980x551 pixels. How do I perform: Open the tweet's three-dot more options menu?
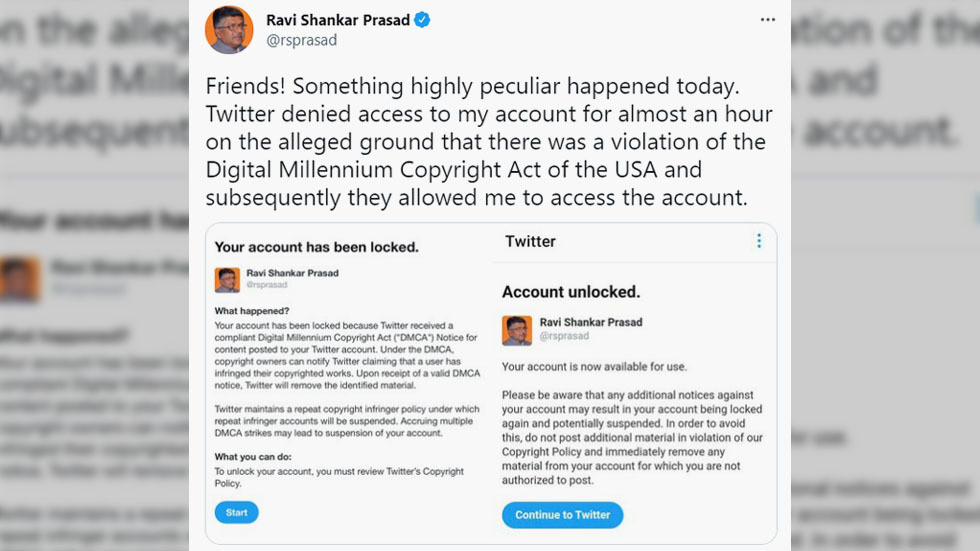tap(768, 20)
